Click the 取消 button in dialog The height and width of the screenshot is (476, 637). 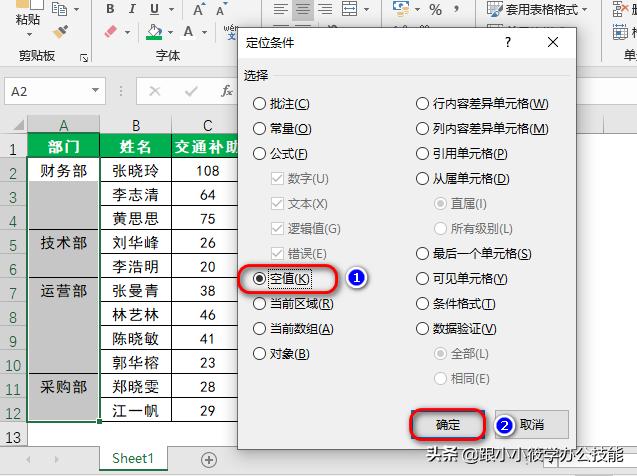click(x=531, y=425)
